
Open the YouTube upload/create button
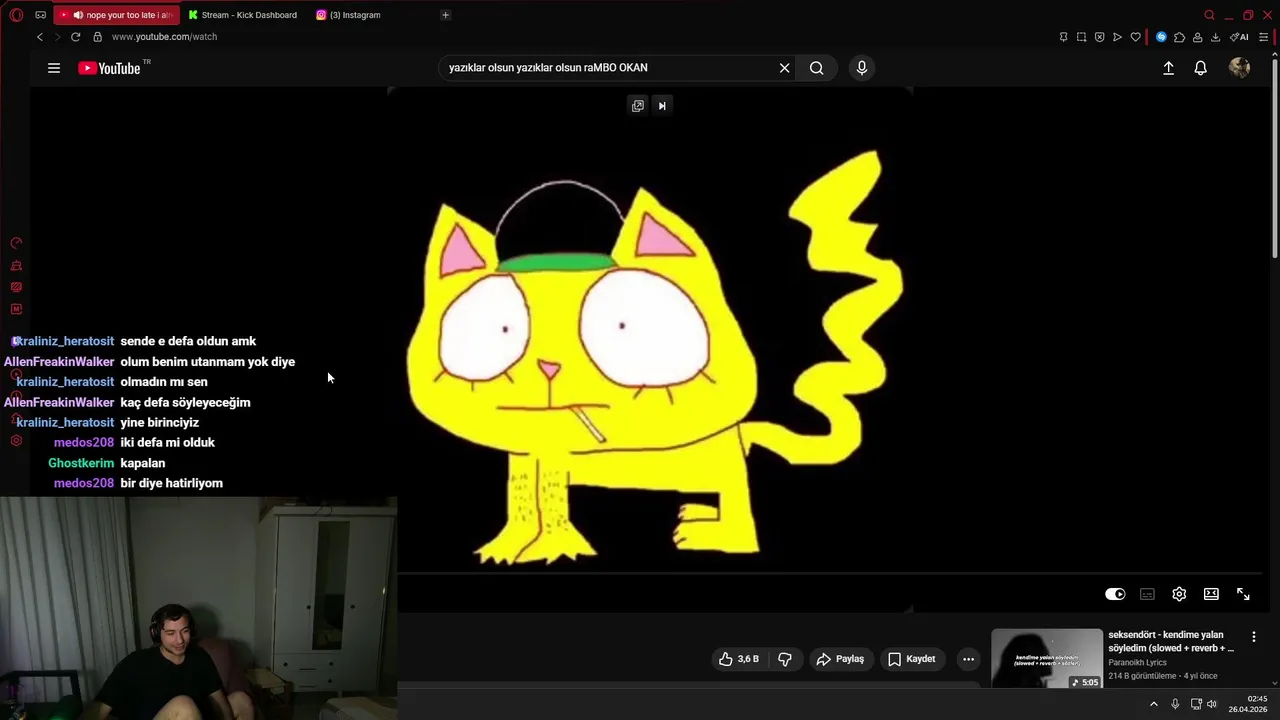click(1168, 68)
